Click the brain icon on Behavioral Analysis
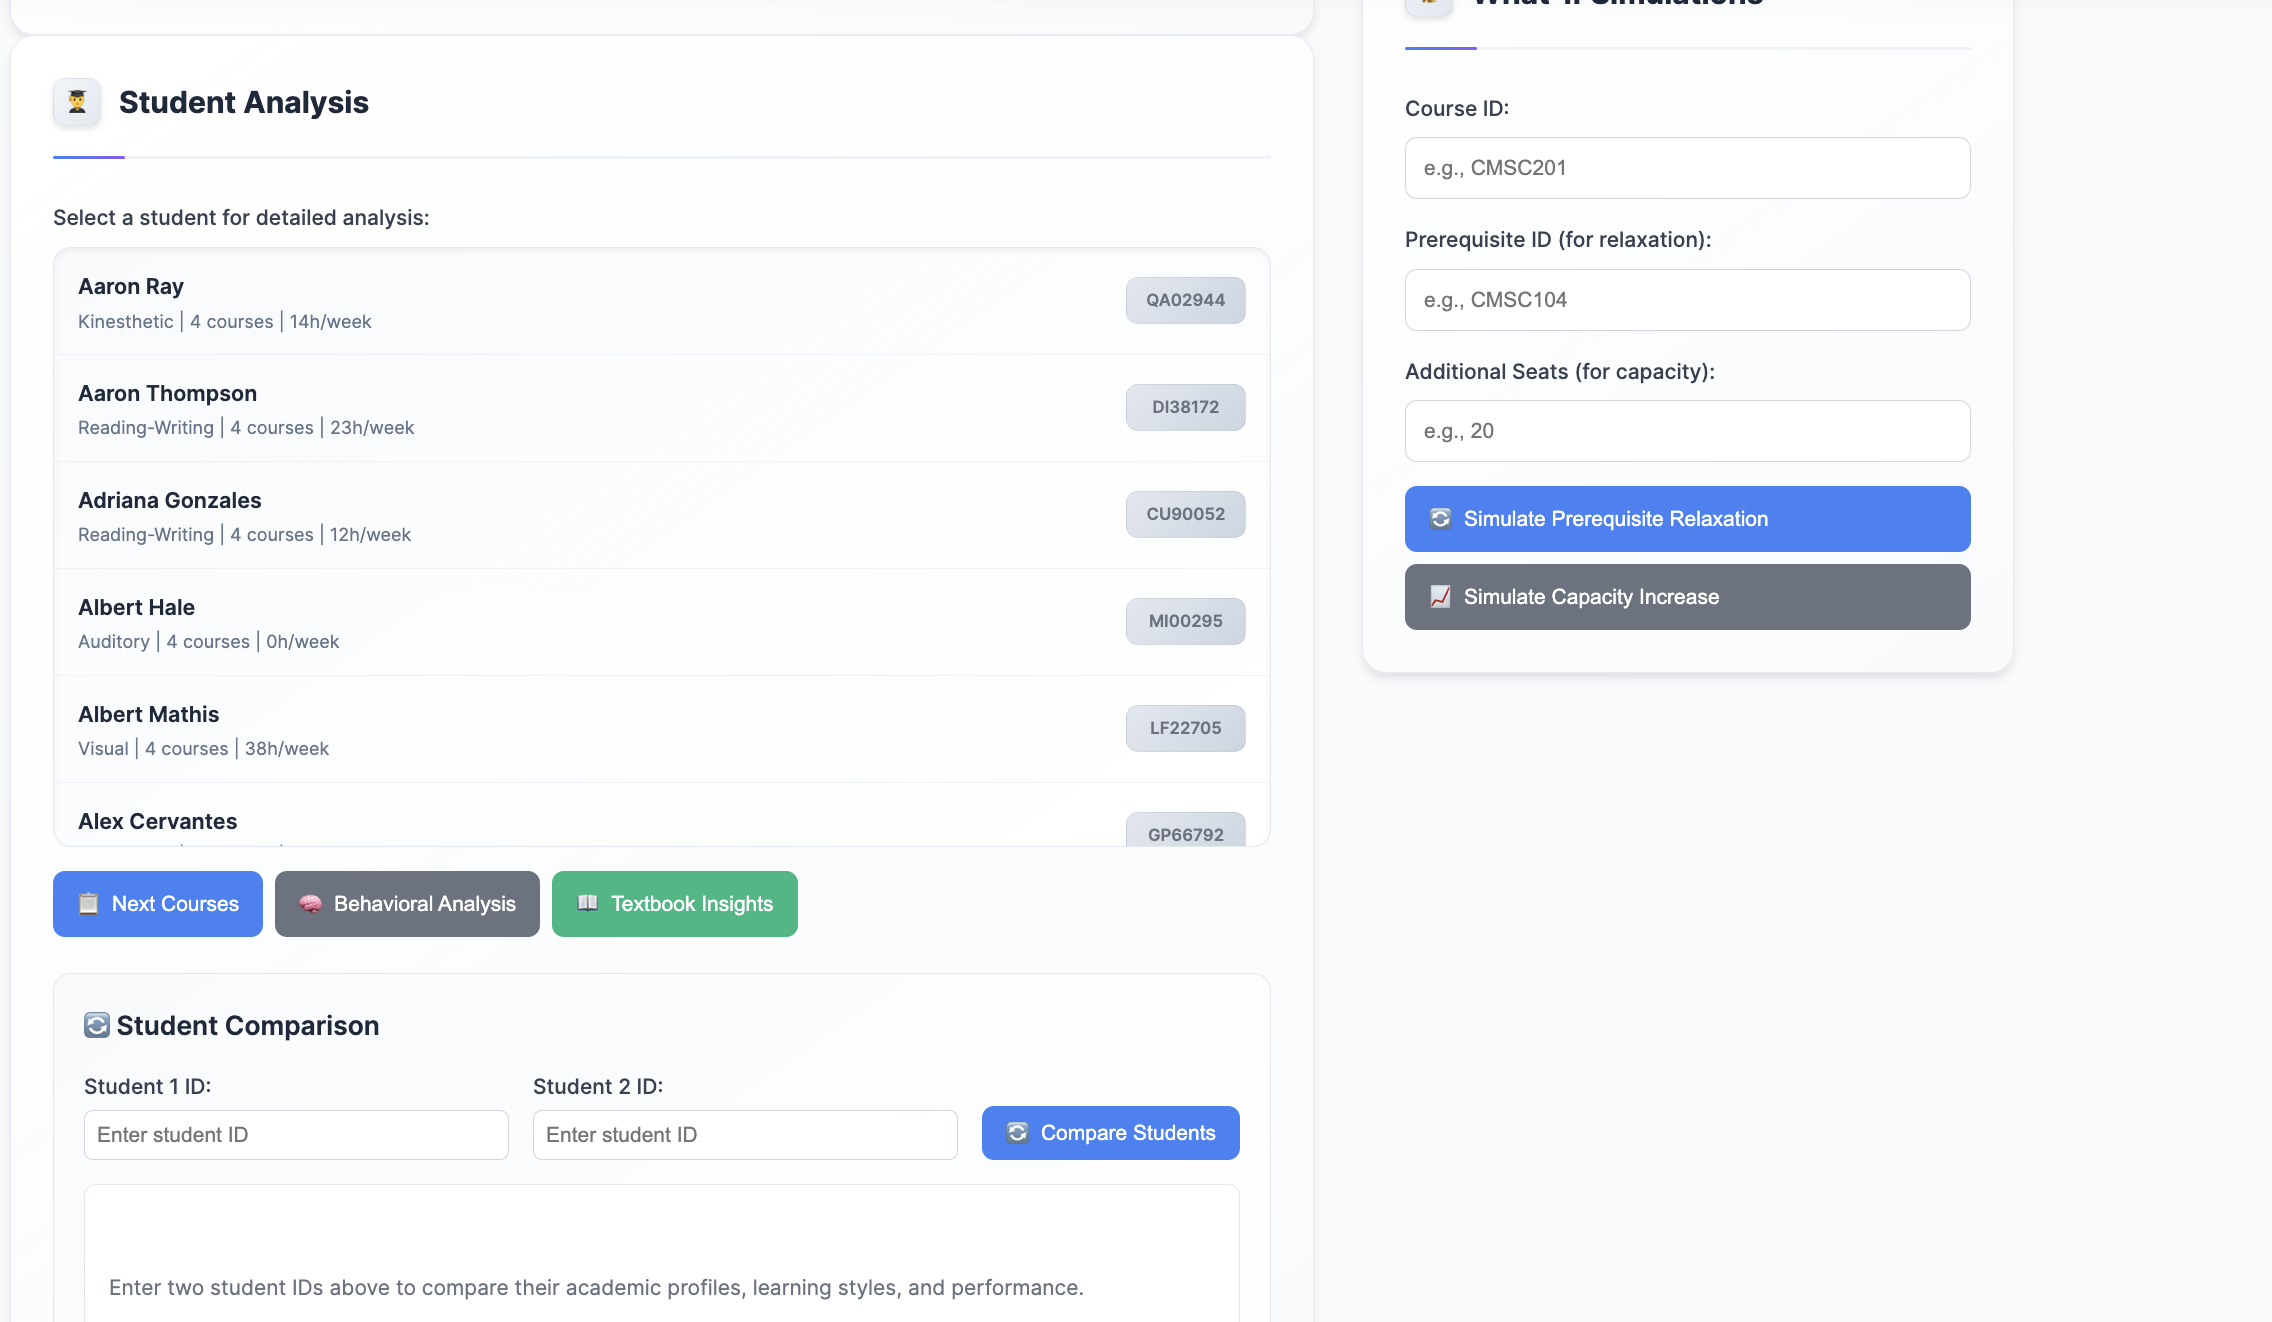 (311, 904)
